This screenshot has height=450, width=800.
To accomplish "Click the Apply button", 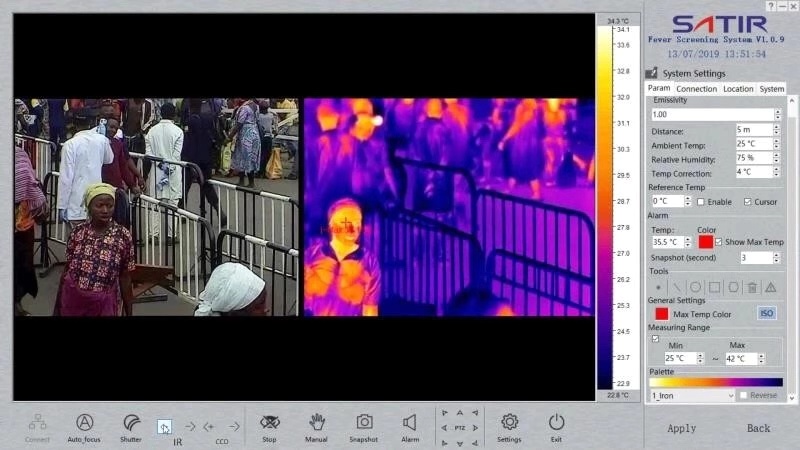I will point(681,428).
